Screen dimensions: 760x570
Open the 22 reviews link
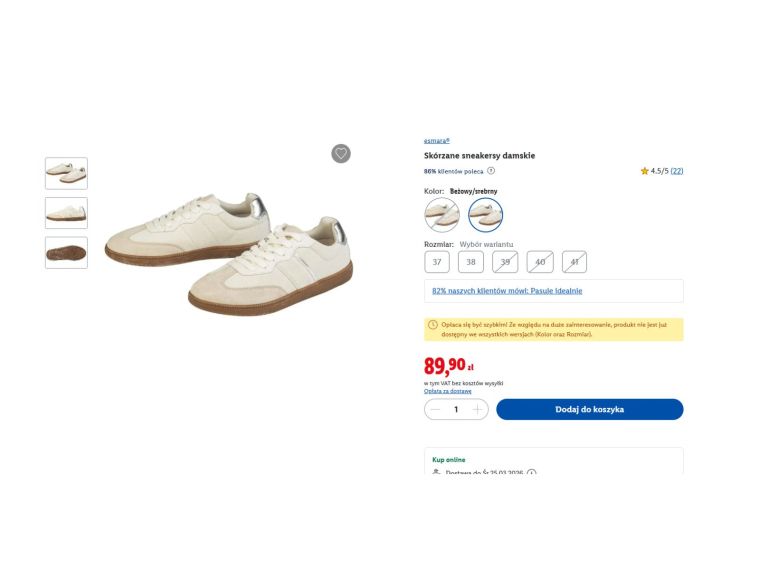677,171
